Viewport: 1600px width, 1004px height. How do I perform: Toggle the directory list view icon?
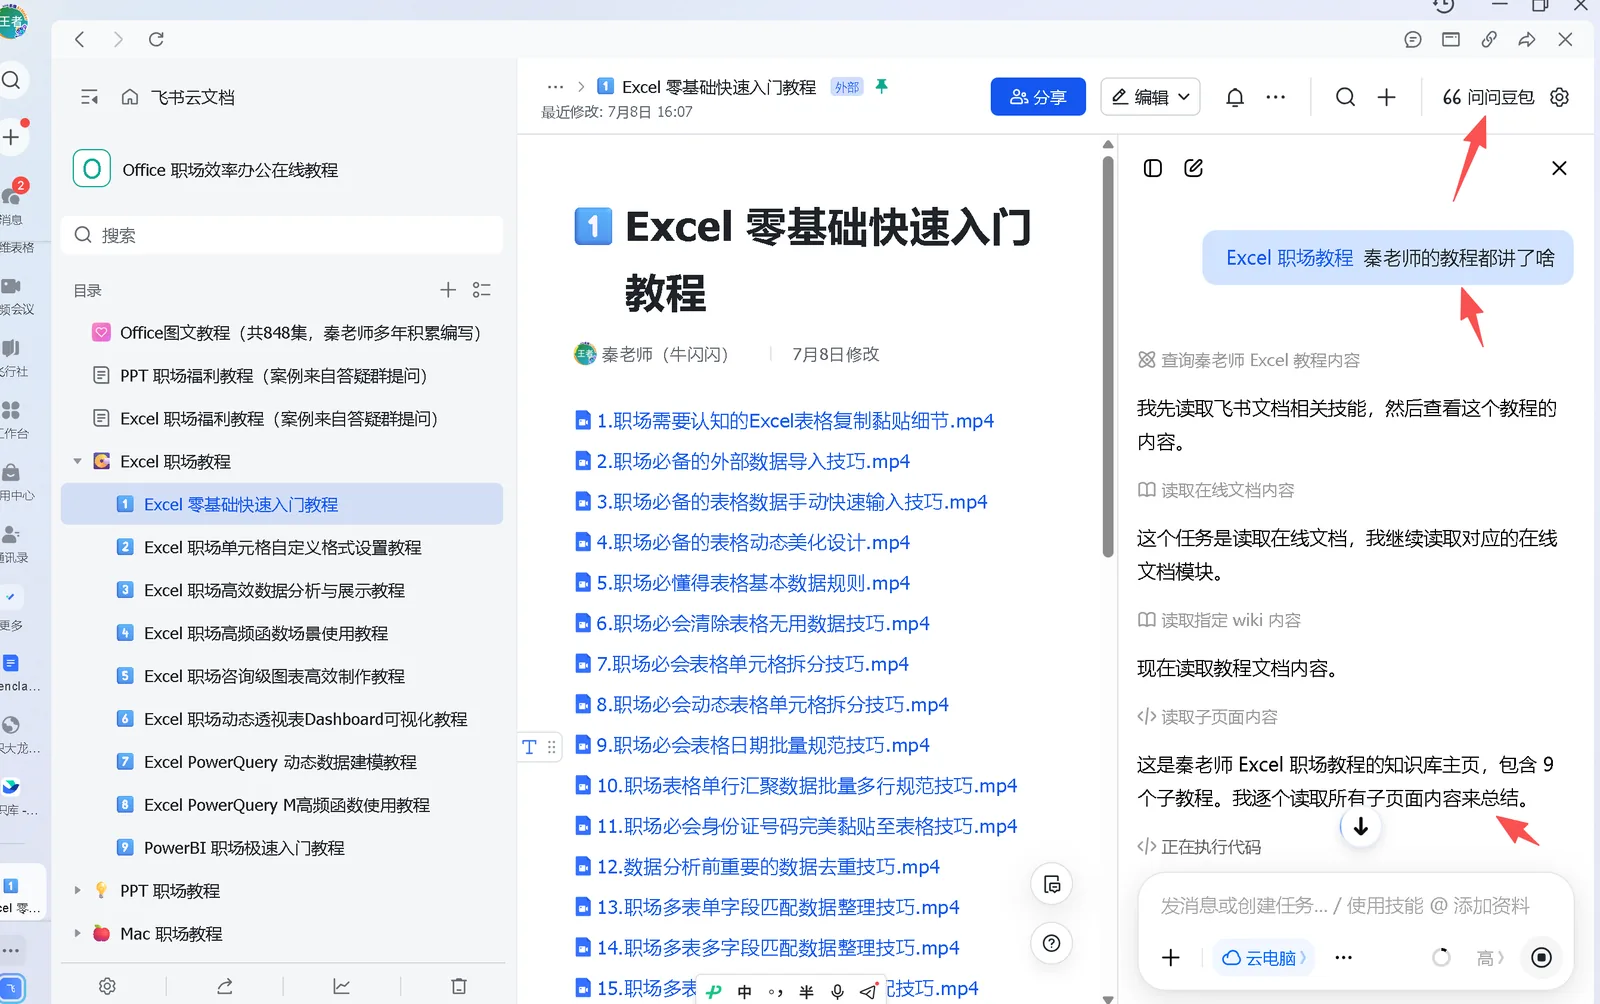[482, 290]
